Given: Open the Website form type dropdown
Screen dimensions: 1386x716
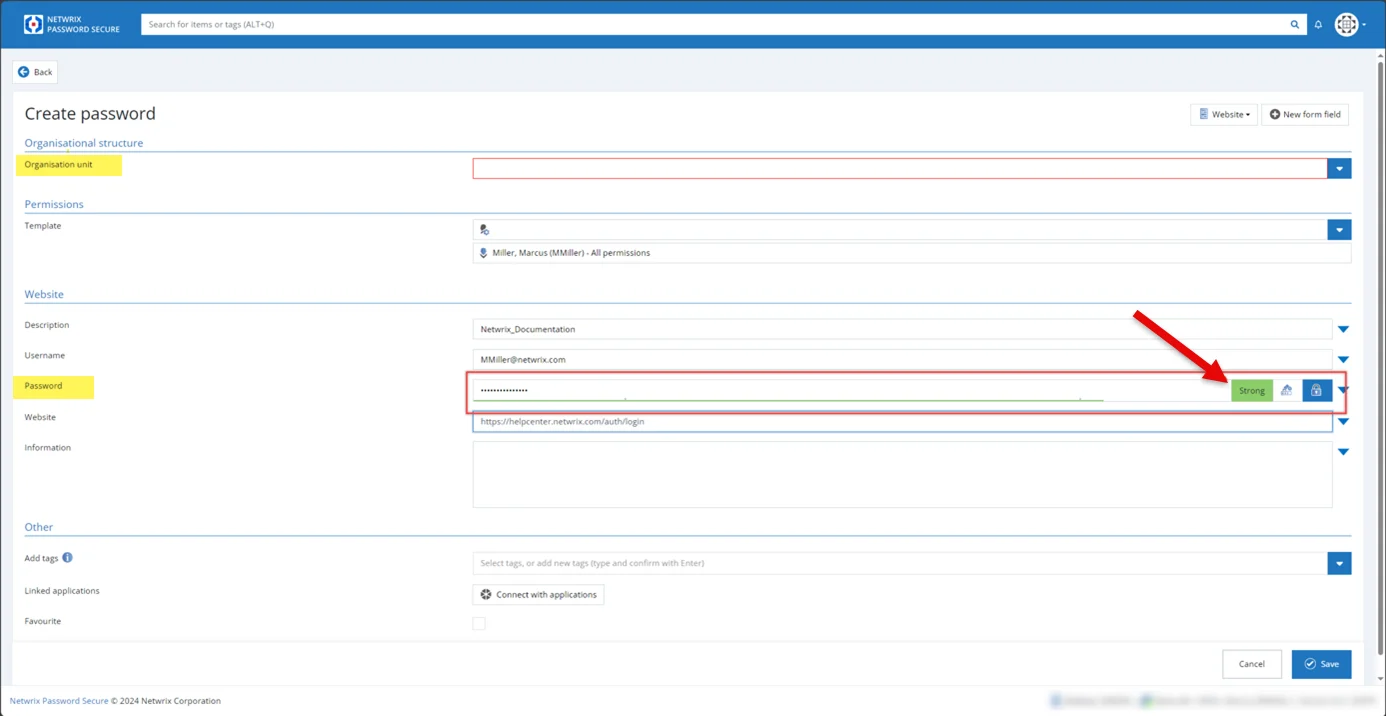Looking at the screenshot, I should pos(1224,115).
